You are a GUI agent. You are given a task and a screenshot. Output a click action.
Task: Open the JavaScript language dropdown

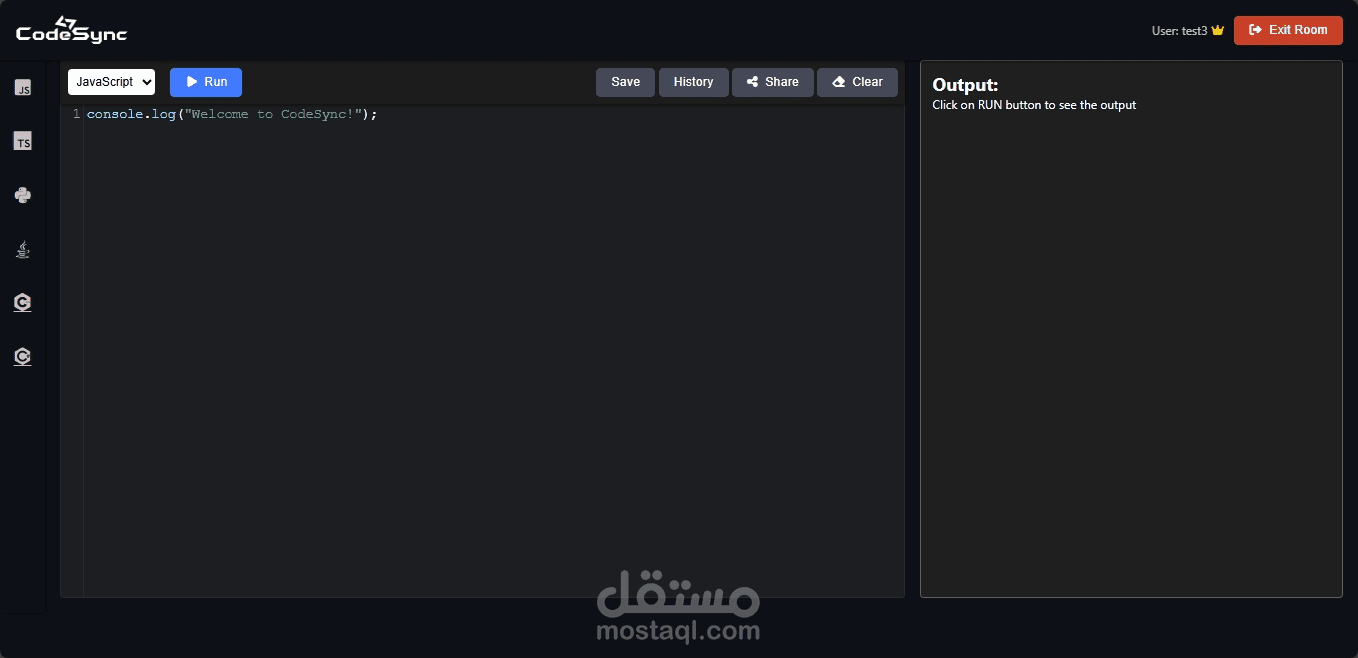coord(111,82)
